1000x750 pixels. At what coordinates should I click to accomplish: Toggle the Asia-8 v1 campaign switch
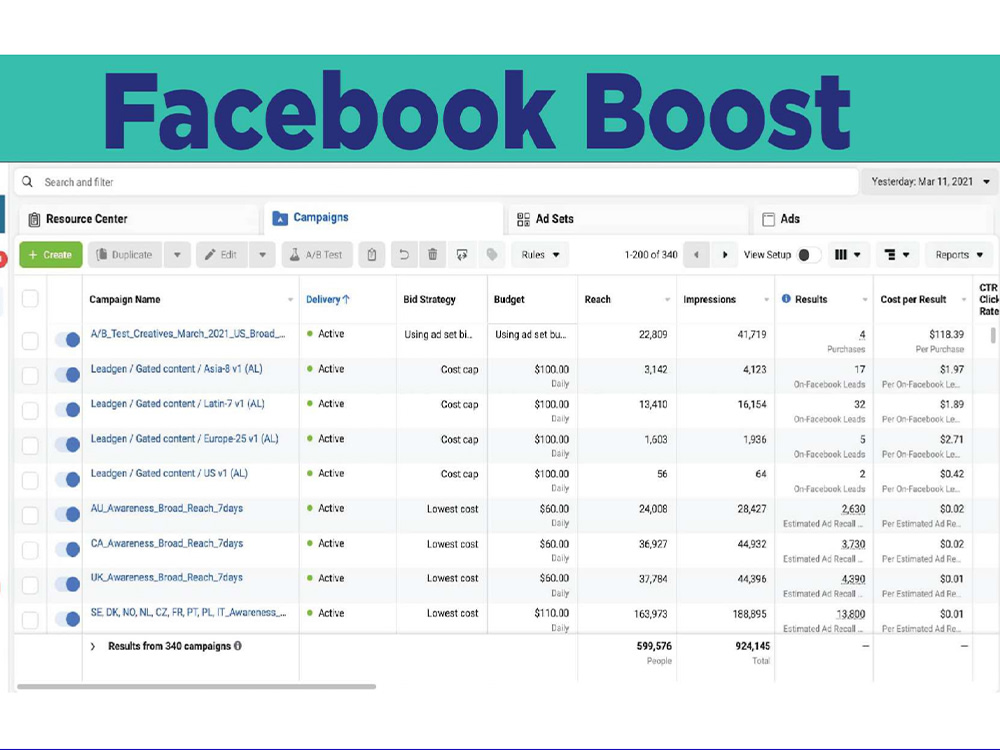(x=68, y=374)
